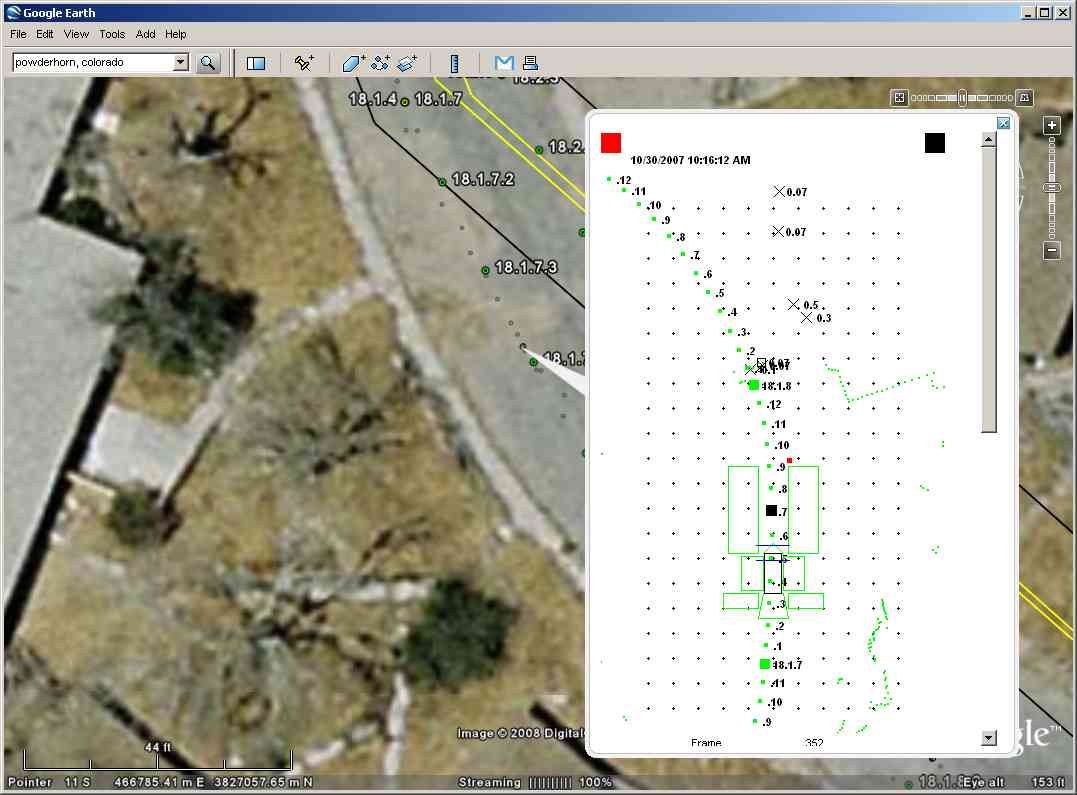Open the File menu

(x=18, y=34)
